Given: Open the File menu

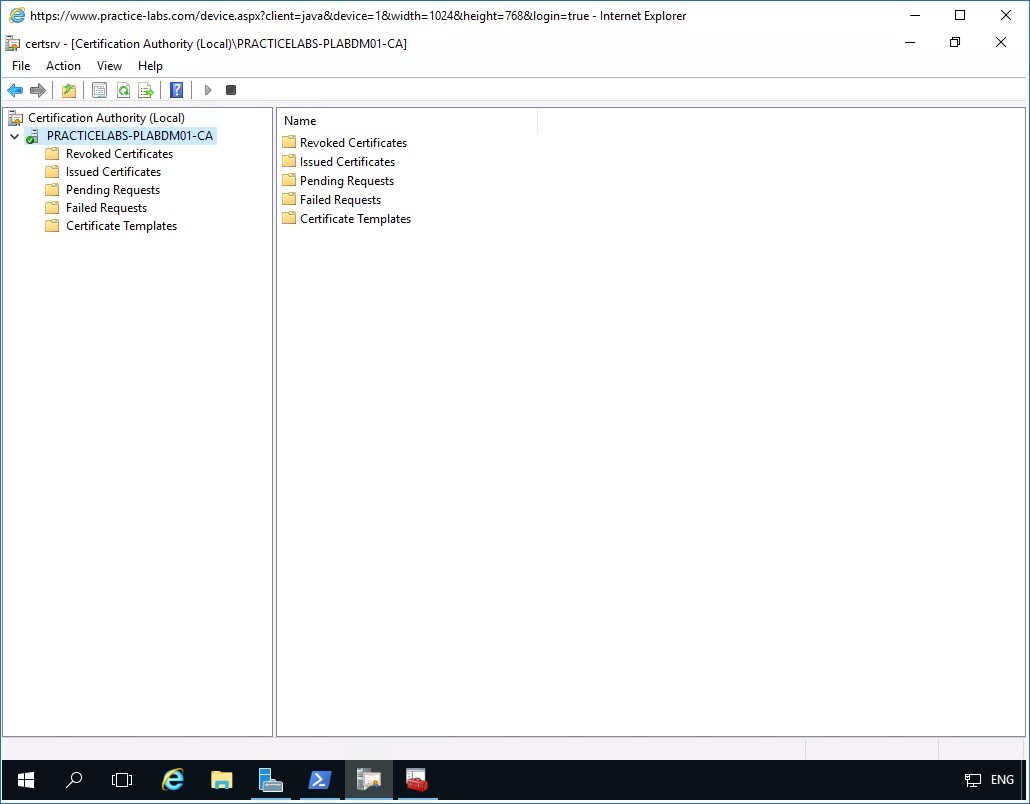Looking at the screenshot, I should point(20,65).
